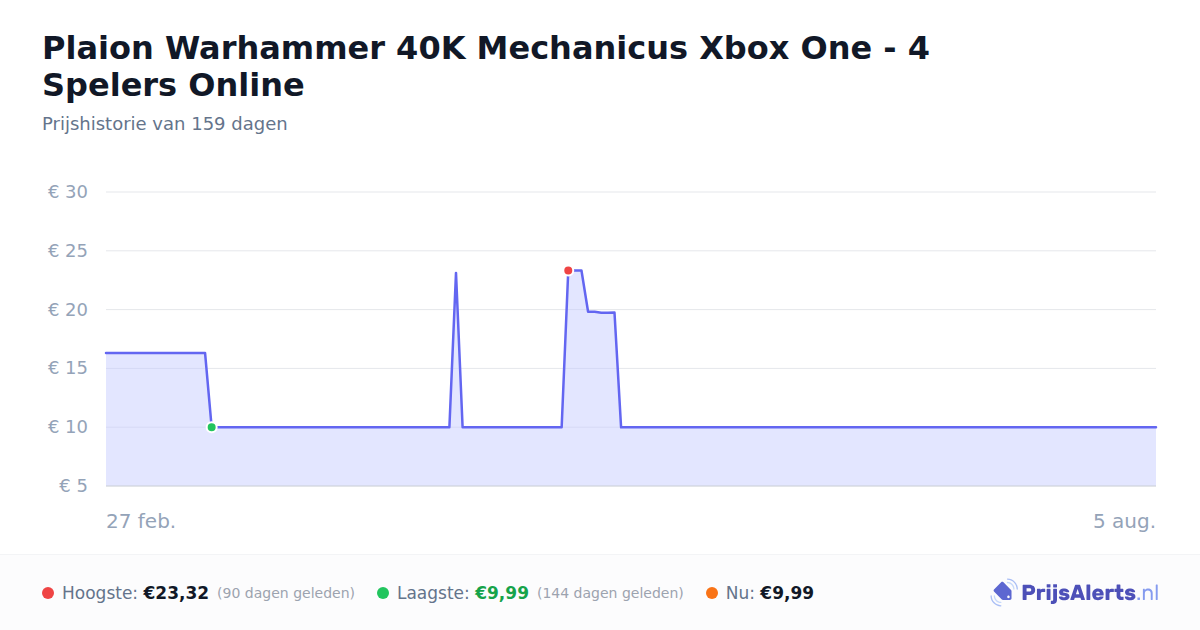Screen dimensions: 1200x630
Task: Click the PrijsAlerts price tag logo icon
Action: click(1003, 593)
